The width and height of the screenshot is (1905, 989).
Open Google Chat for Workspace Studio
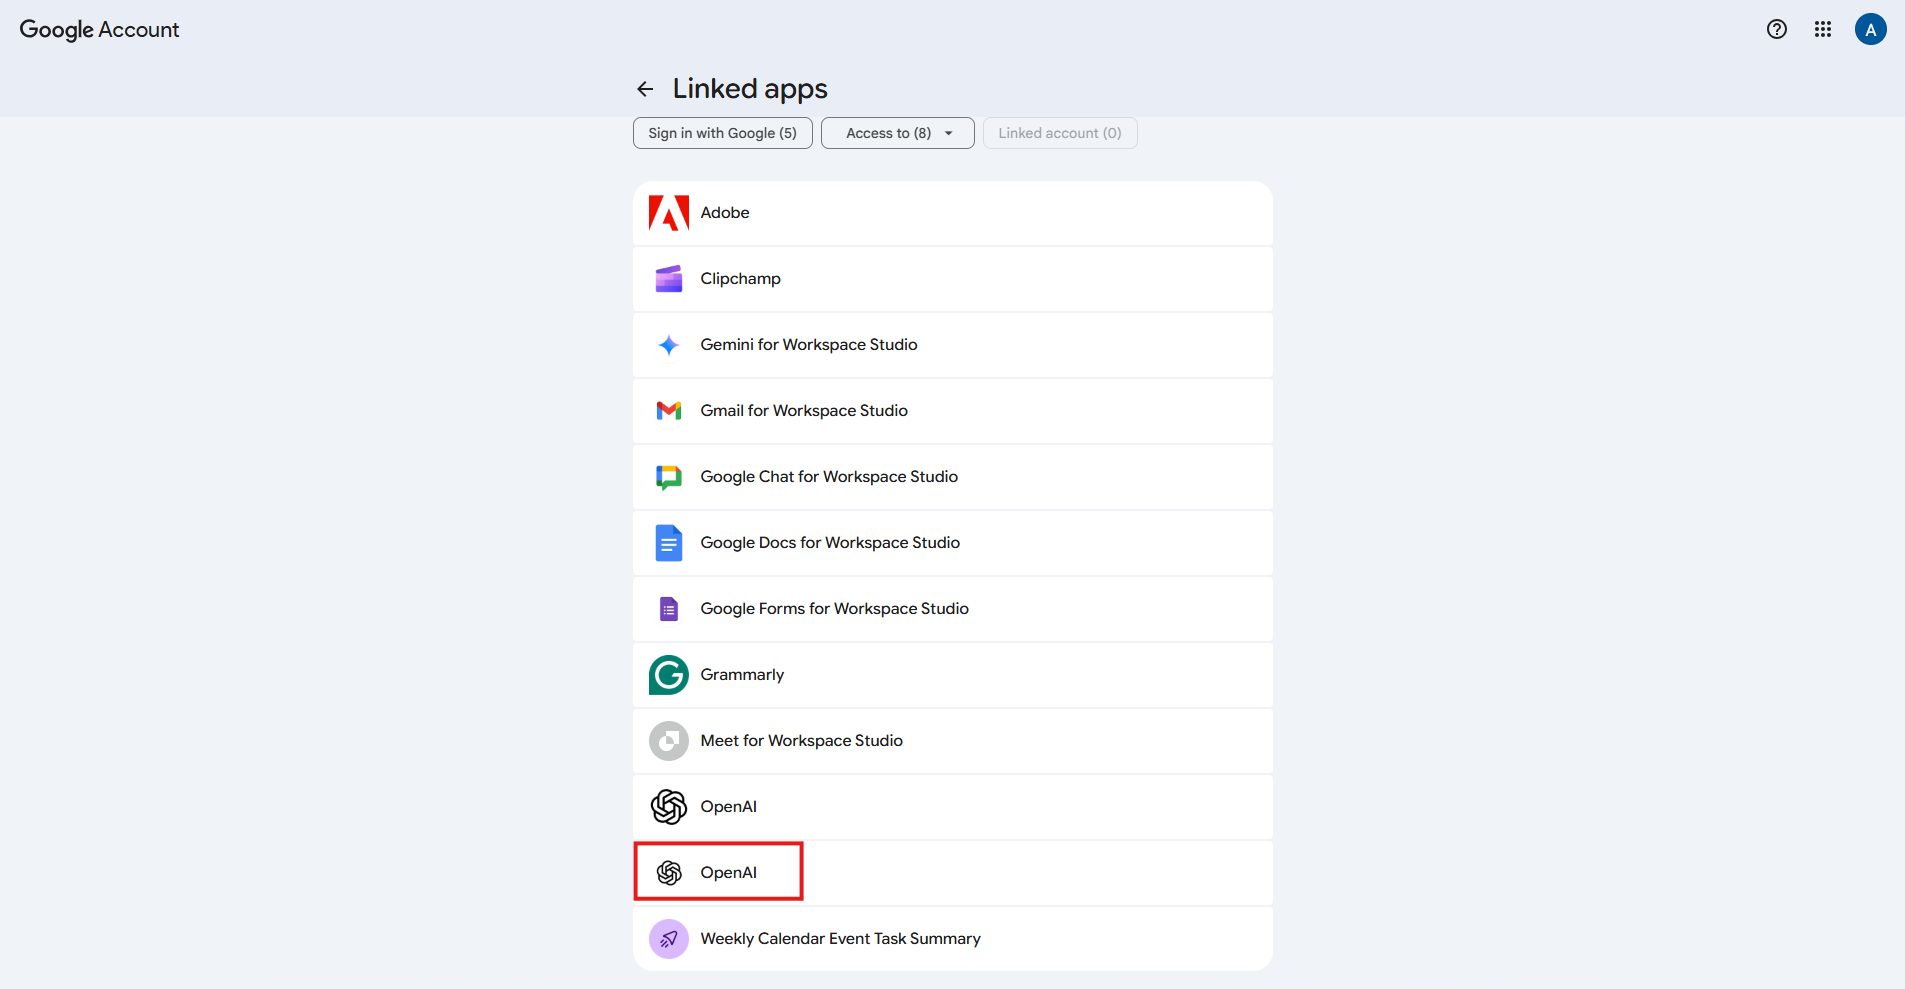(x=953, y=477)
